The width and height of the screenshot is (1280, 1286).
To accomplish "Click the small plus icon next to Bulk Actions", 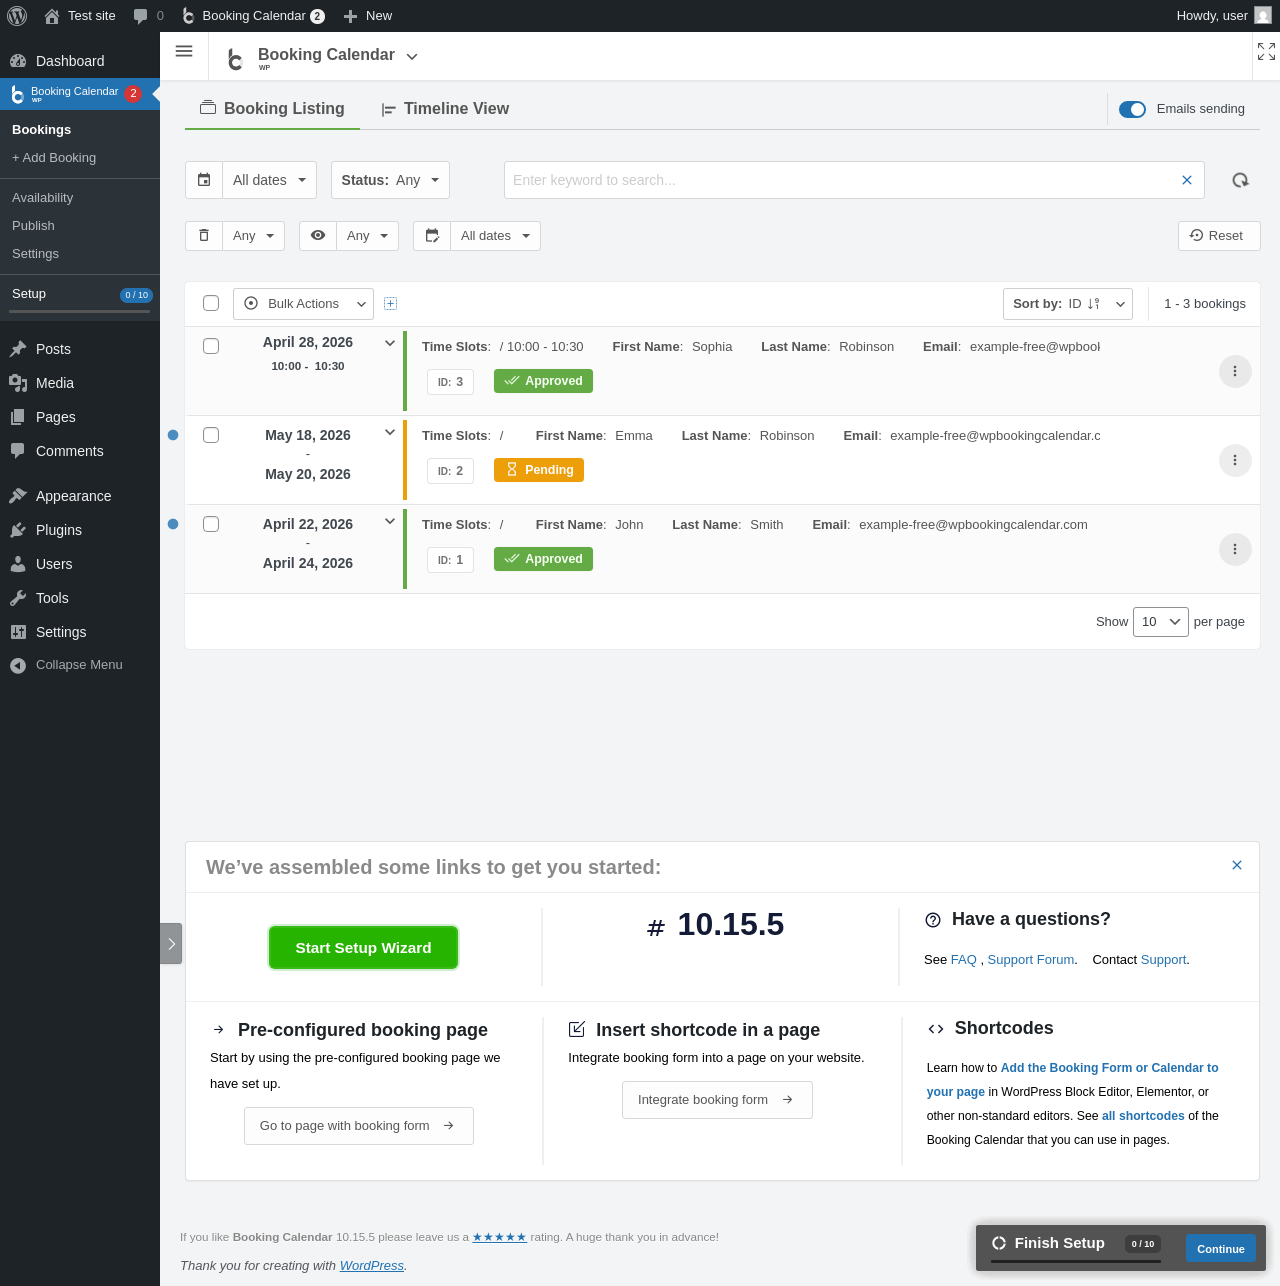I will (x=391, y=303).
